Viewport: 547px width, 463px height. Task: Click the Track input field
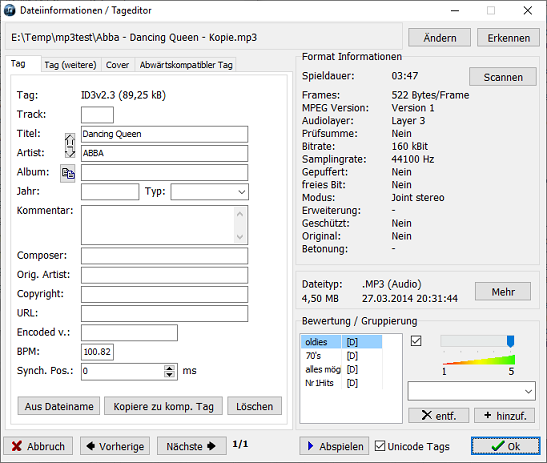(97, 115)
